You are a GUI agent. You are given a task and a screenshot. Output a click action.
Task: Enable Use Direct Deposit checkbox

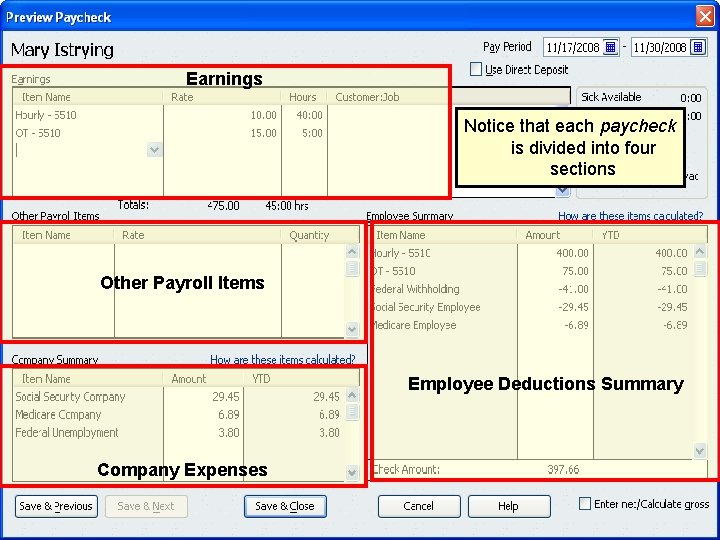(x=476, y=69)
